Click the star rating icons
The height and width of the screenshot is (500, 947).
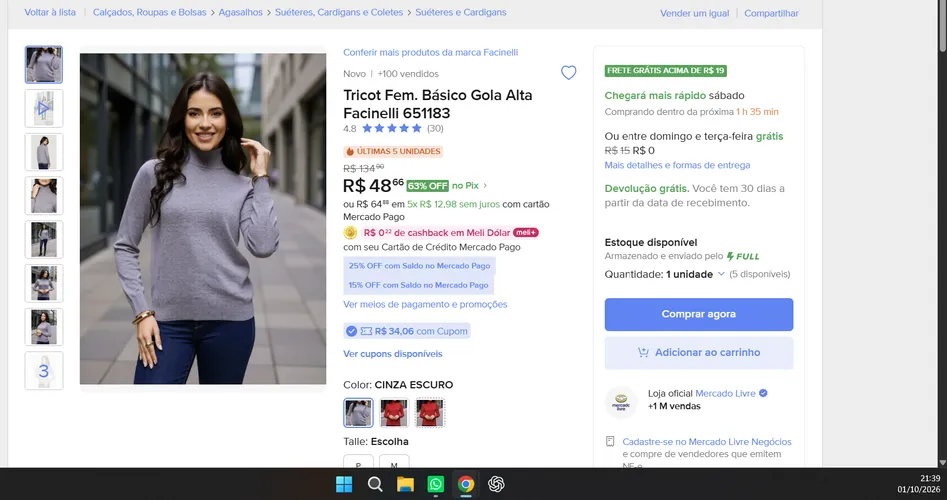click(x=391, y=128)
